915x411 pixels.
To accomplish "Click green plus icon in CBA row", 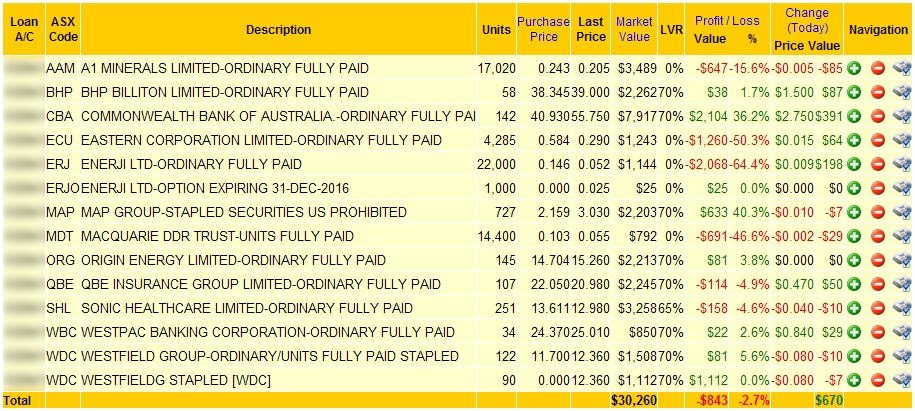I will click(x=854, y=116).
